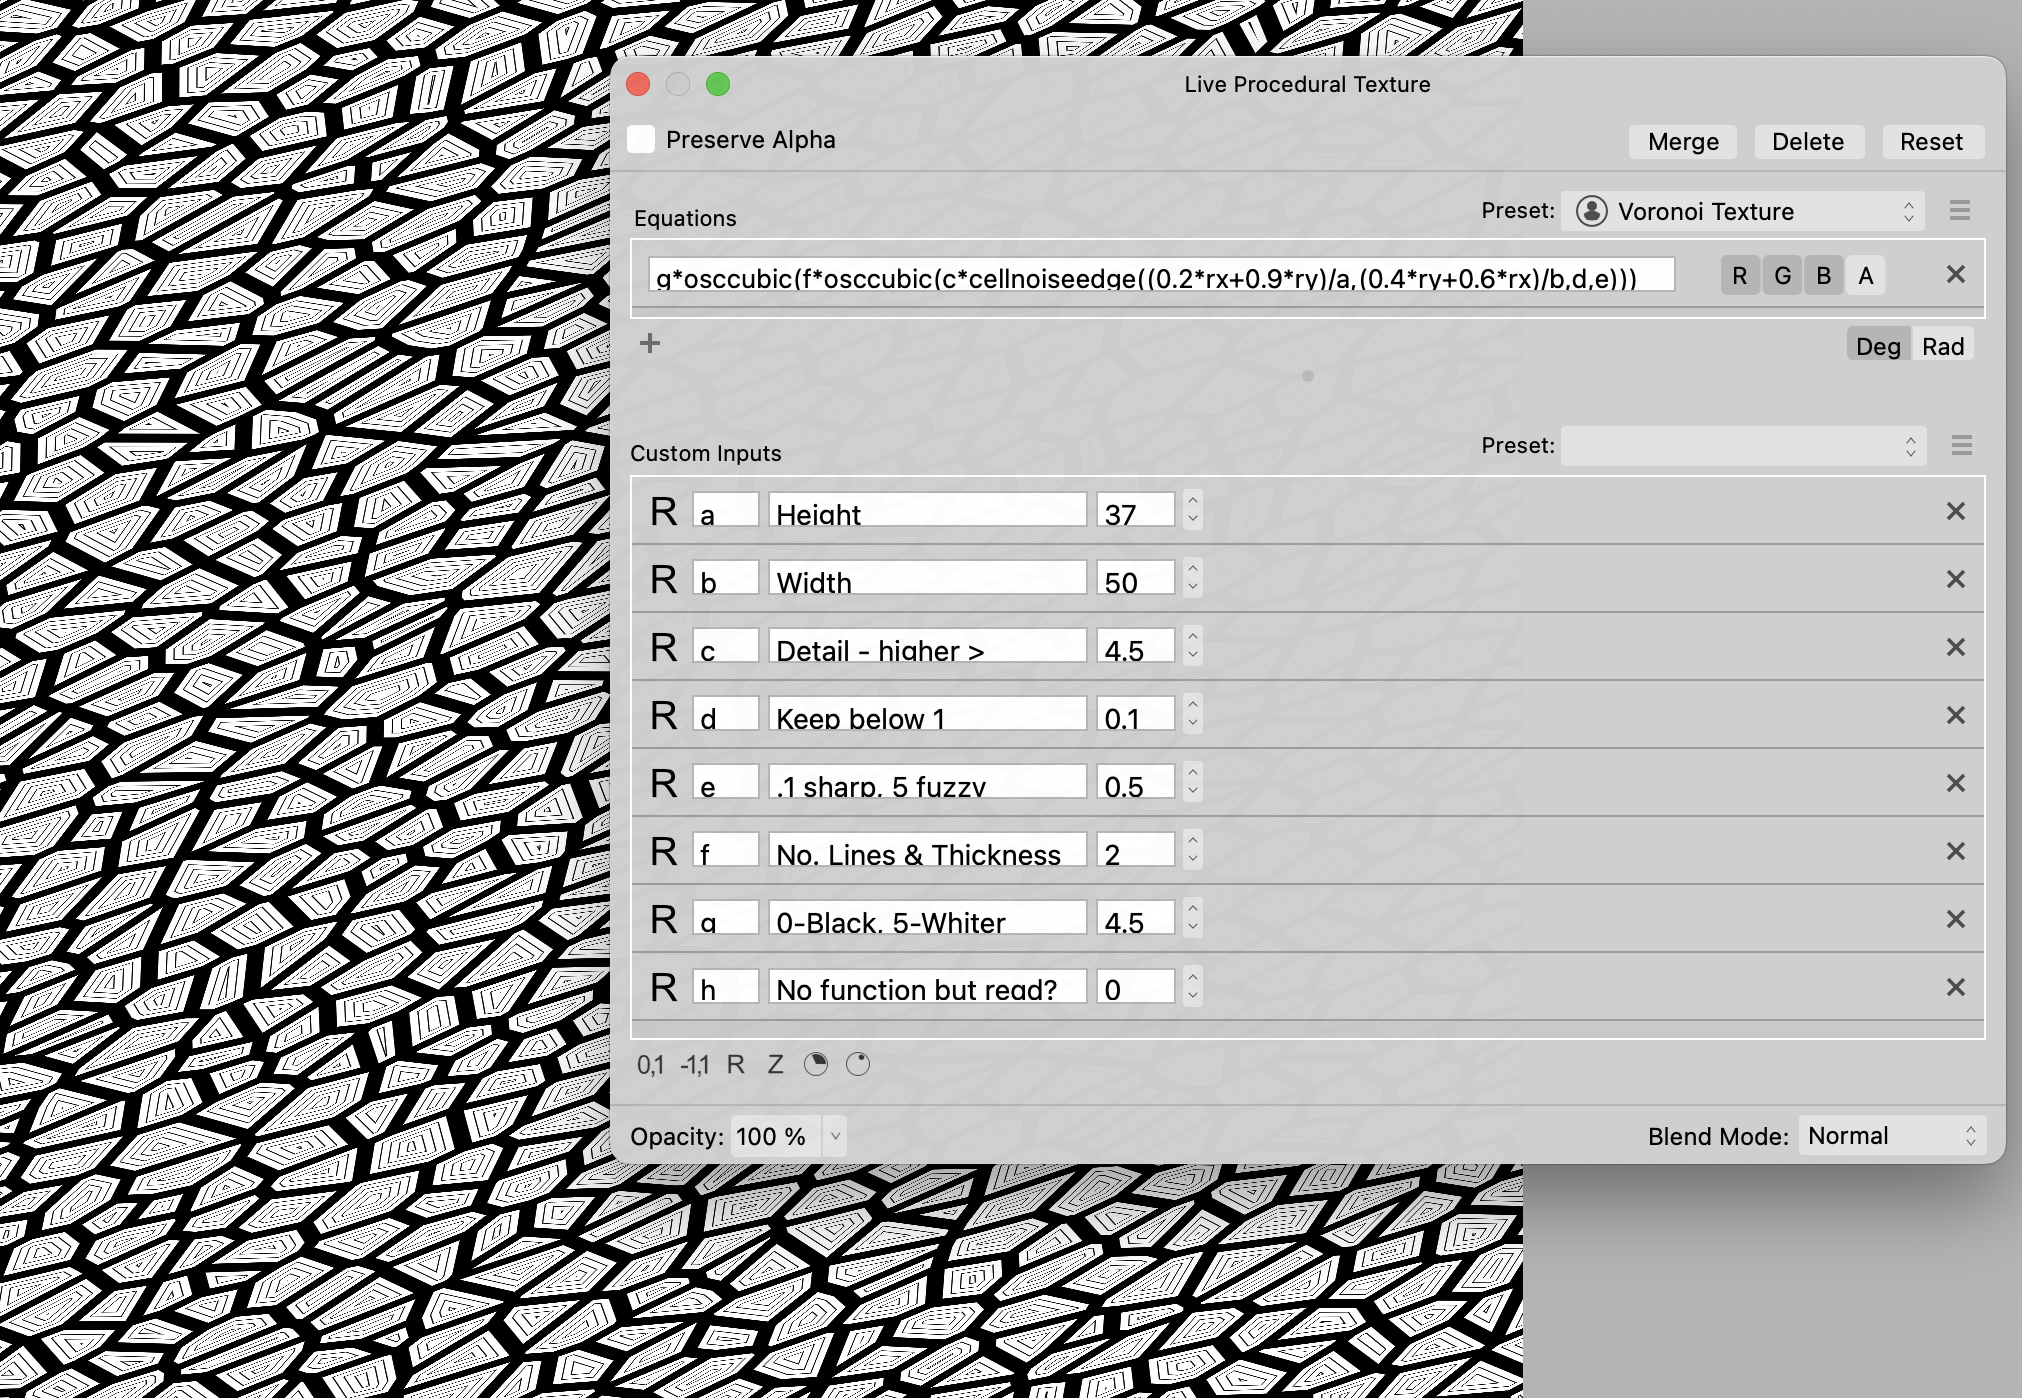Click the R type icon of Detail row

pos(663,647)
